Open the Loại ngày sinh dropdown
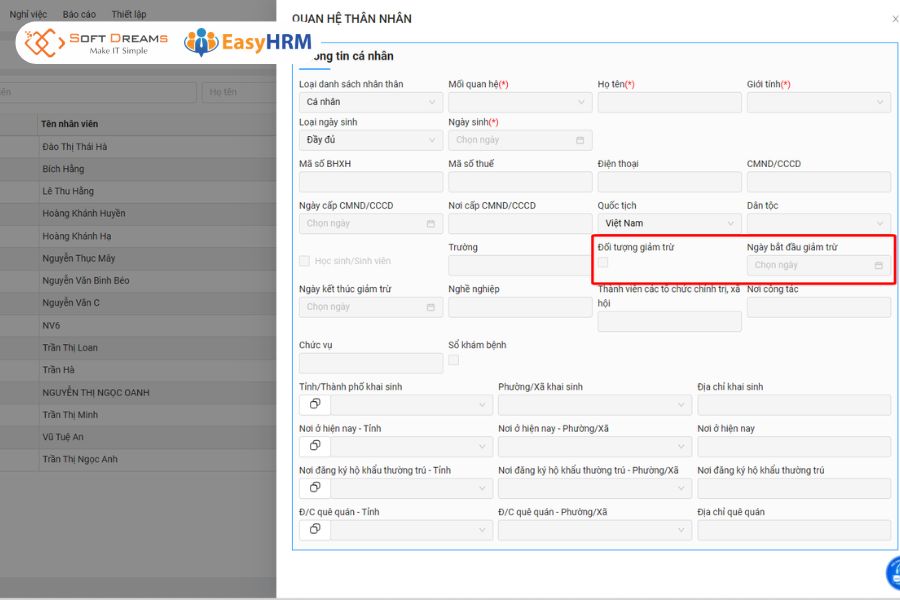 coord(371,140)
